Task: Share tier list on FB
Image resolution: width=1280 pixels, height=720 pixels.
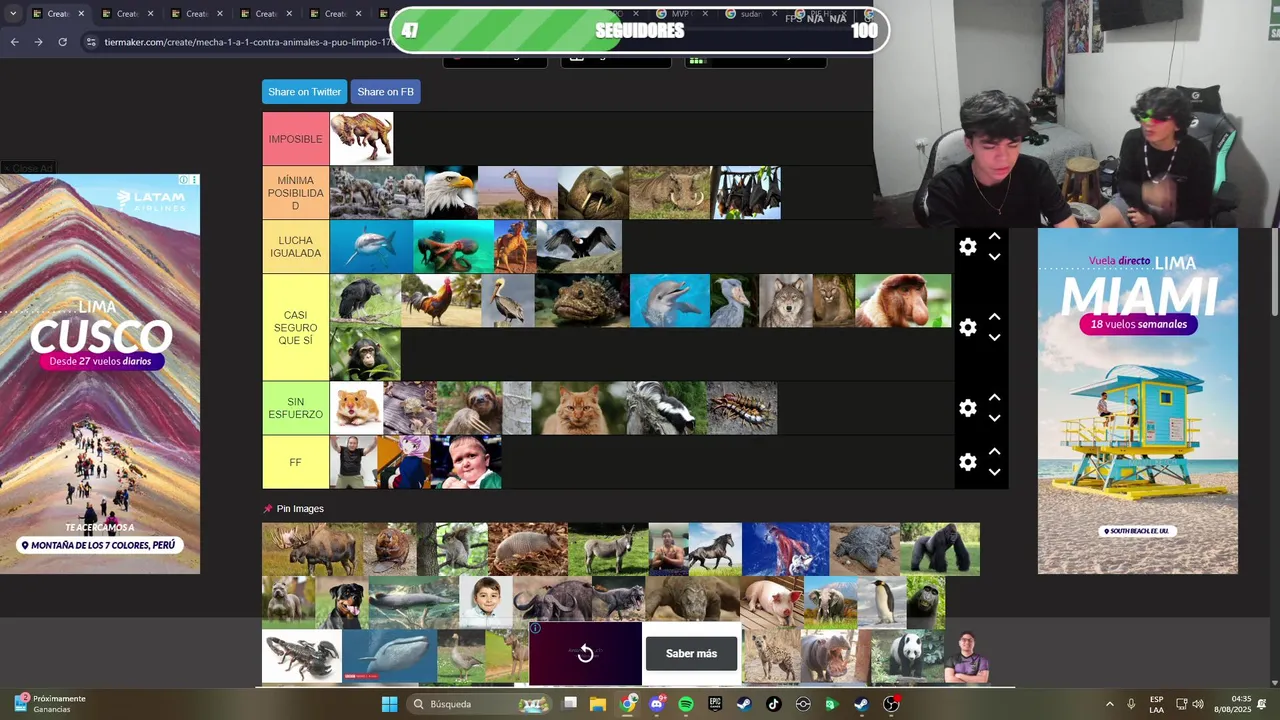Action: (385, 92)
